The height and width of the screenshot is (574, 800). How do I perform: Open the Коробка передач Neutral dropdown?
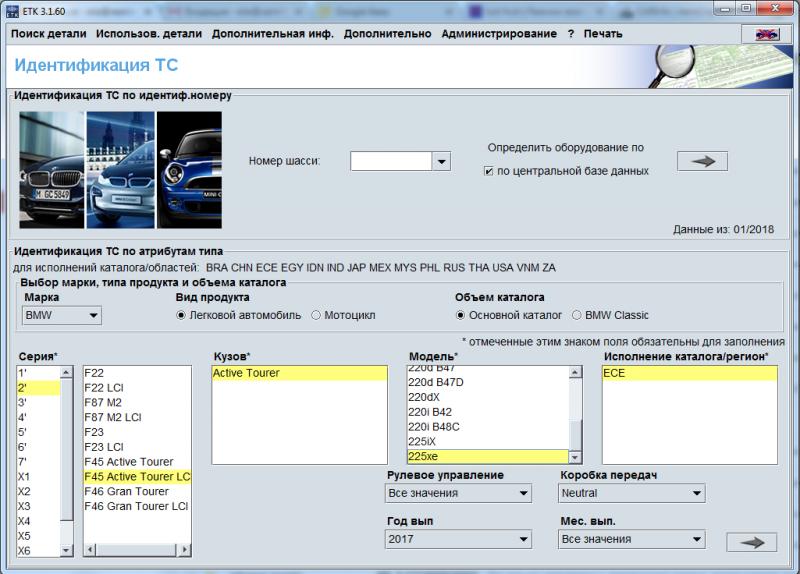pyautogui.click(x=632, y=493)
